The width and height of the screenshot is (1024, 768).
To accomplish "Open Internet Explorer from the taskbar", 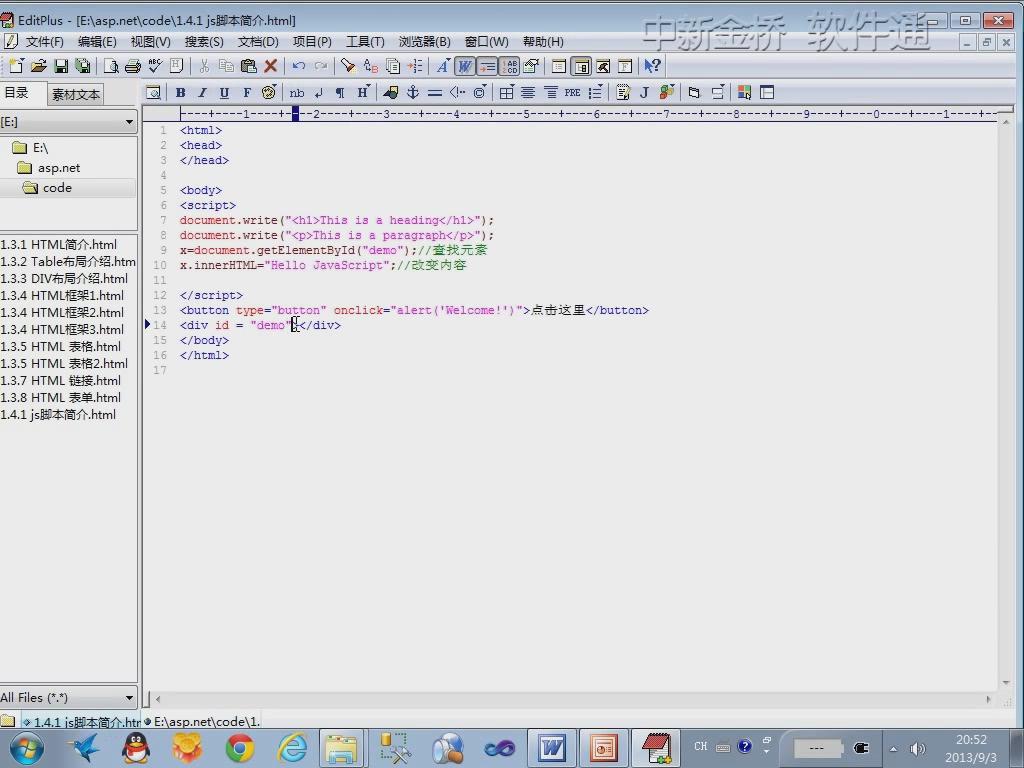I will point(292,748).
